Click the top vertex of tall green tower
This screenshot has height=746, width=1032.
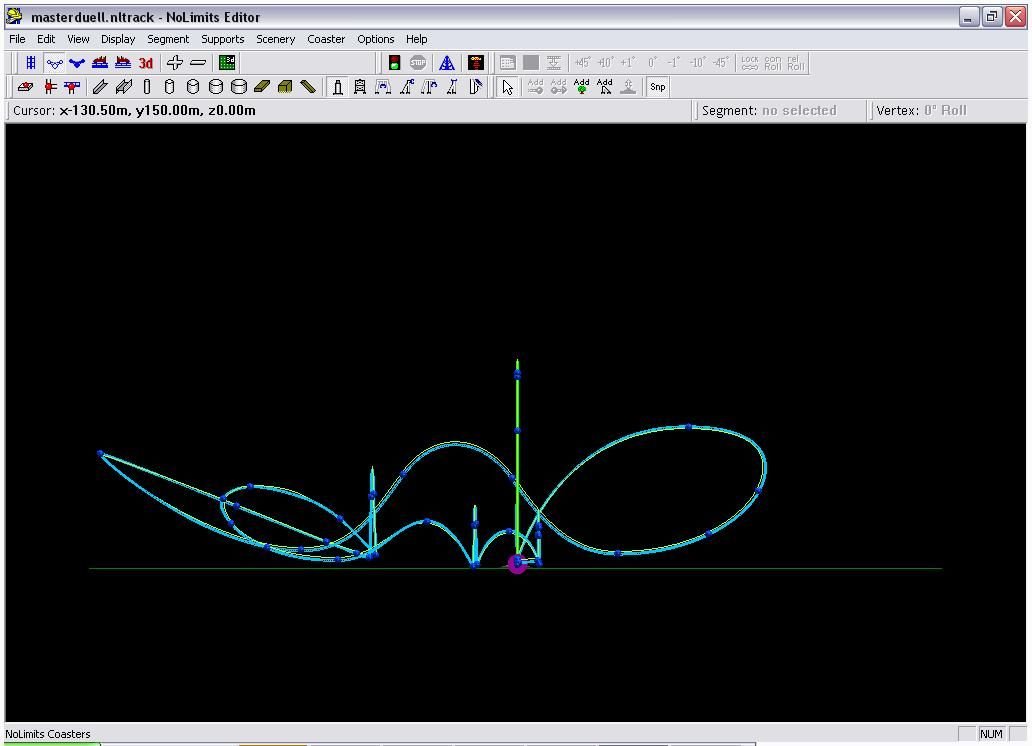(517, 374)
